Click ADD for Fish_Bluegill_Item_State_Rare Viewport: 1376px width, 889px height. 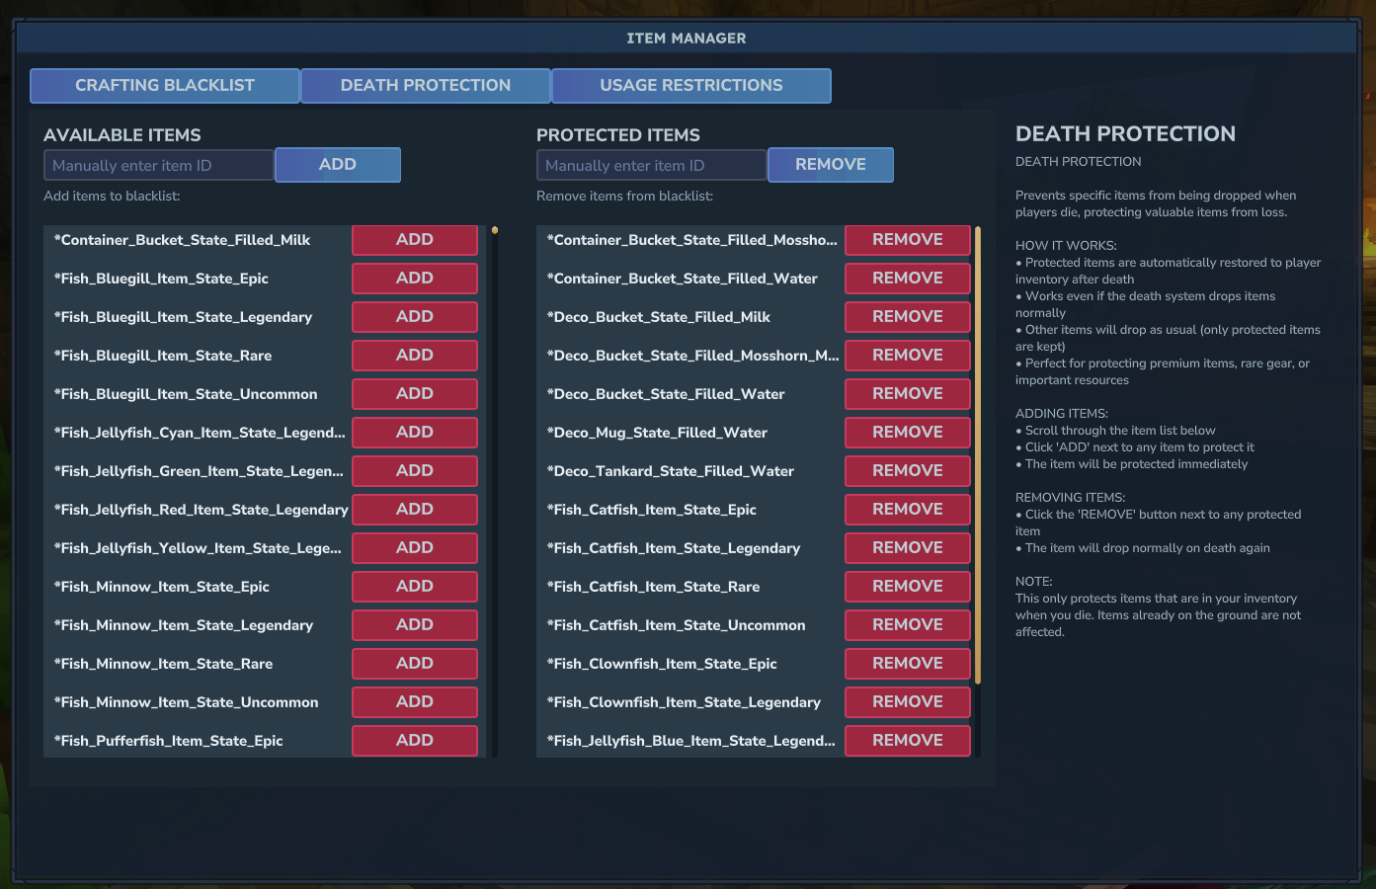click(414, 355)
